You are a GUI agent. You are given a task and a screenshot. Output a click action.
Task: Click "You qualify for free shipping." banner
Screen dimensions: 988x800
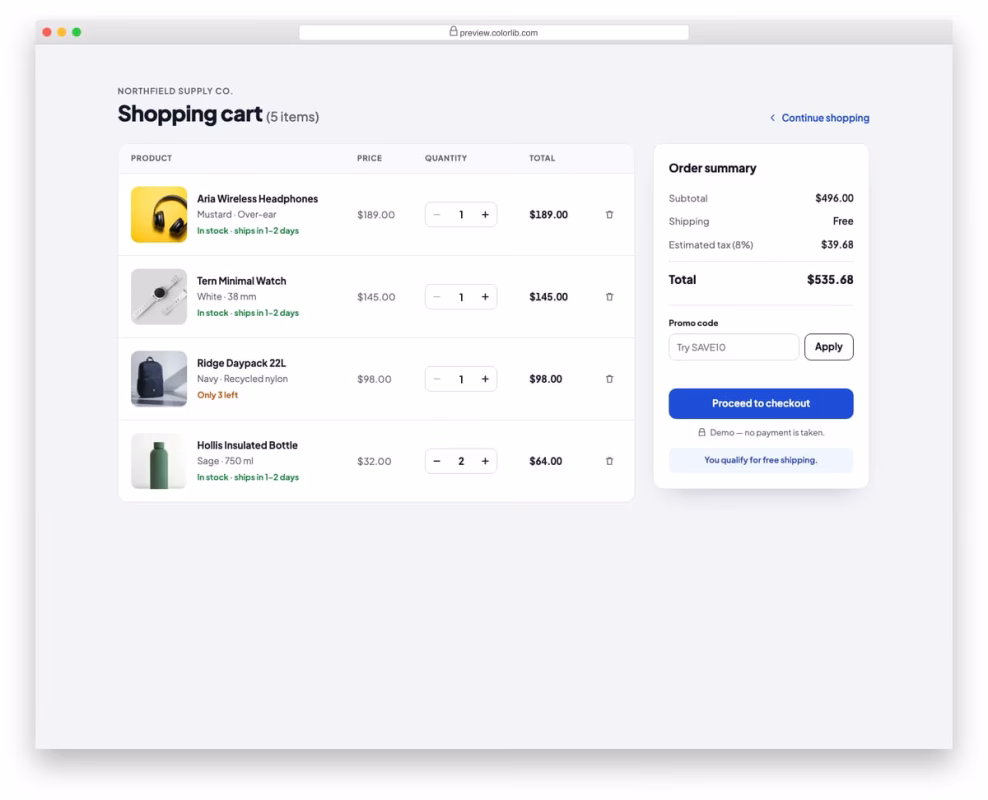(x=761, y=460)
